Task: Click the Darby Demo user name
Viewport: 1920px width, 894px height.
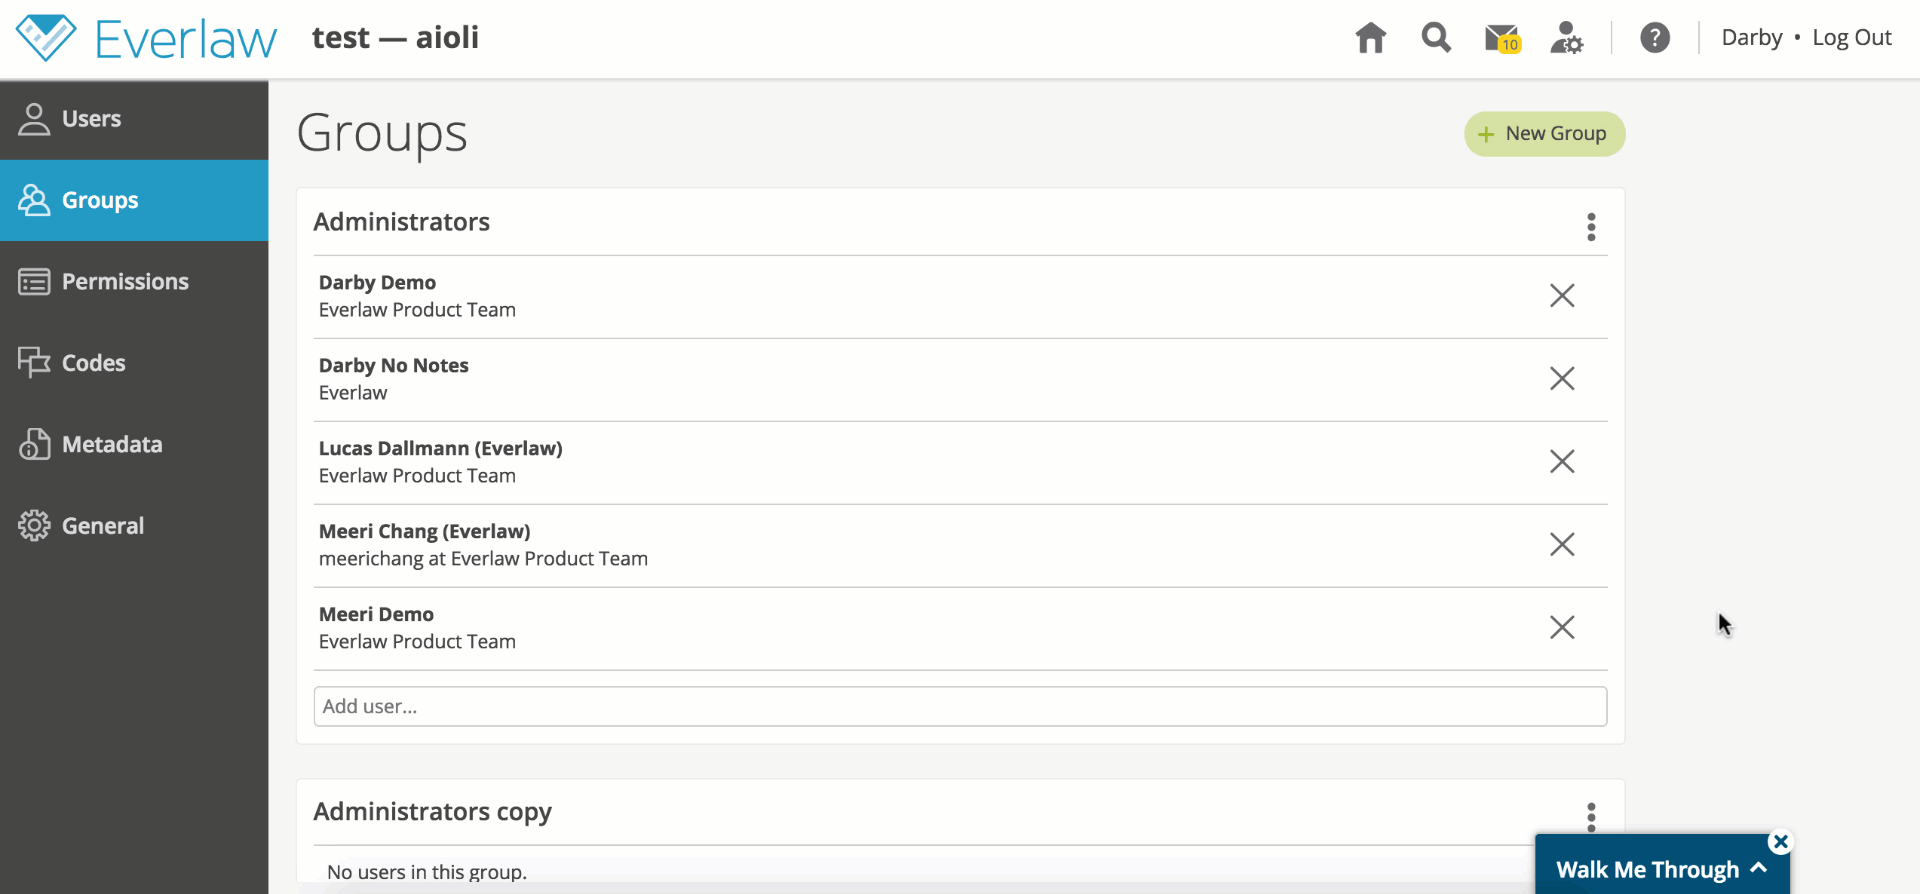Action: pyautogui.click(x=377, y=283)
